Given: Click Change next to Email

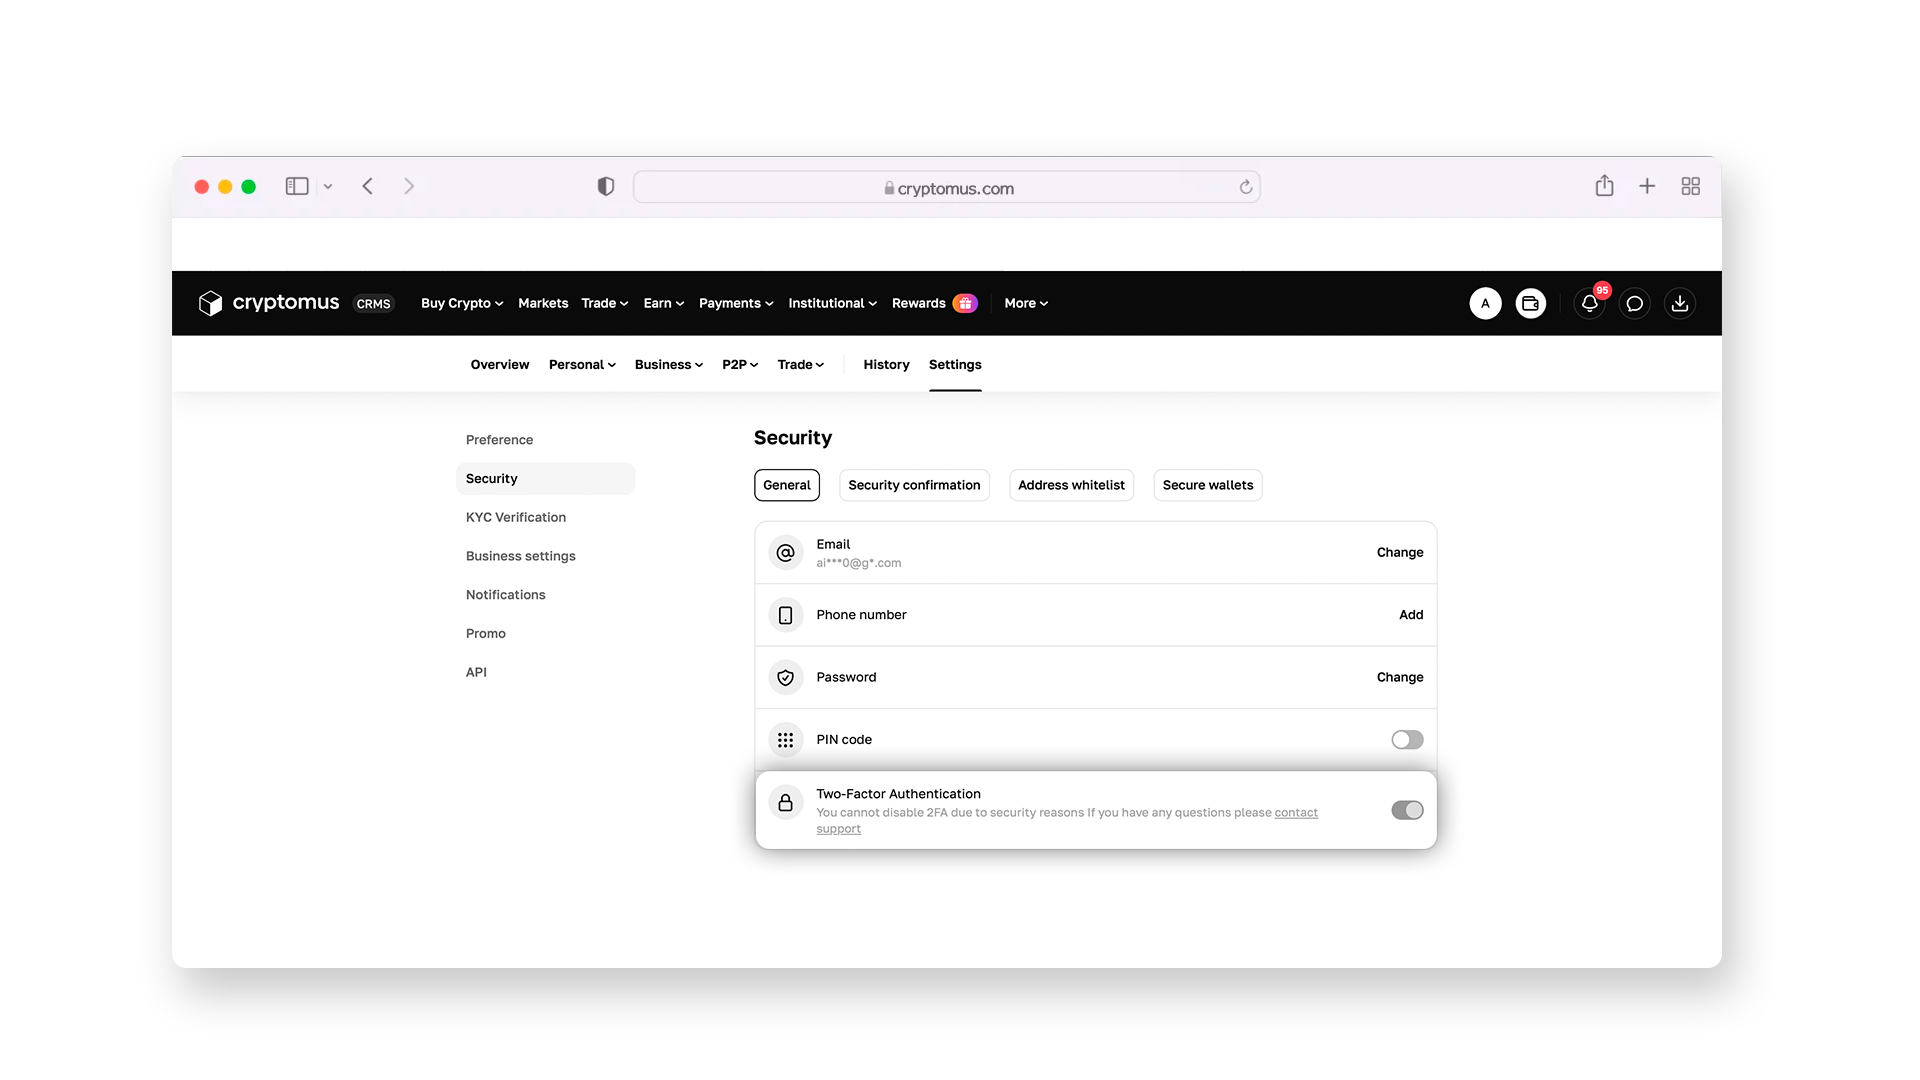Looking at the screenshot, I should (1399, 552).
